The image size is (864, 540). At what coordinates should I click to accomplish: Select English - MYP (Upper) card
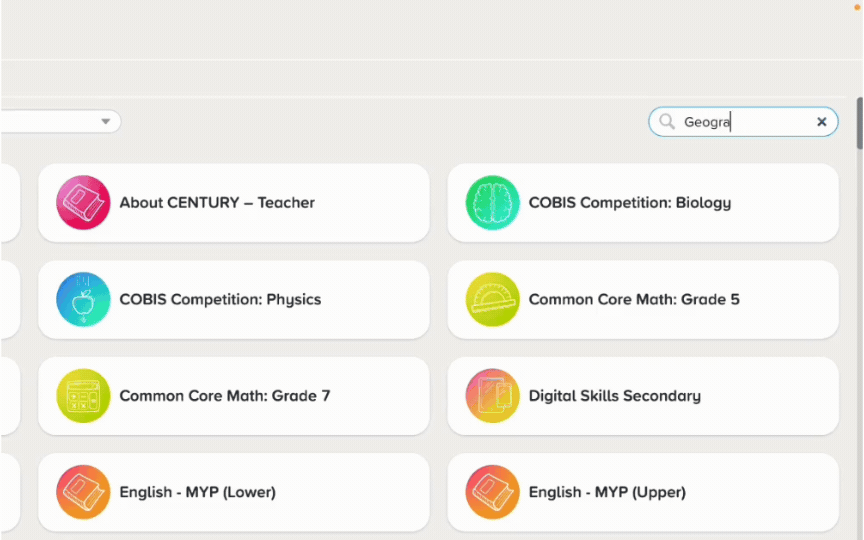click(643, 492)
